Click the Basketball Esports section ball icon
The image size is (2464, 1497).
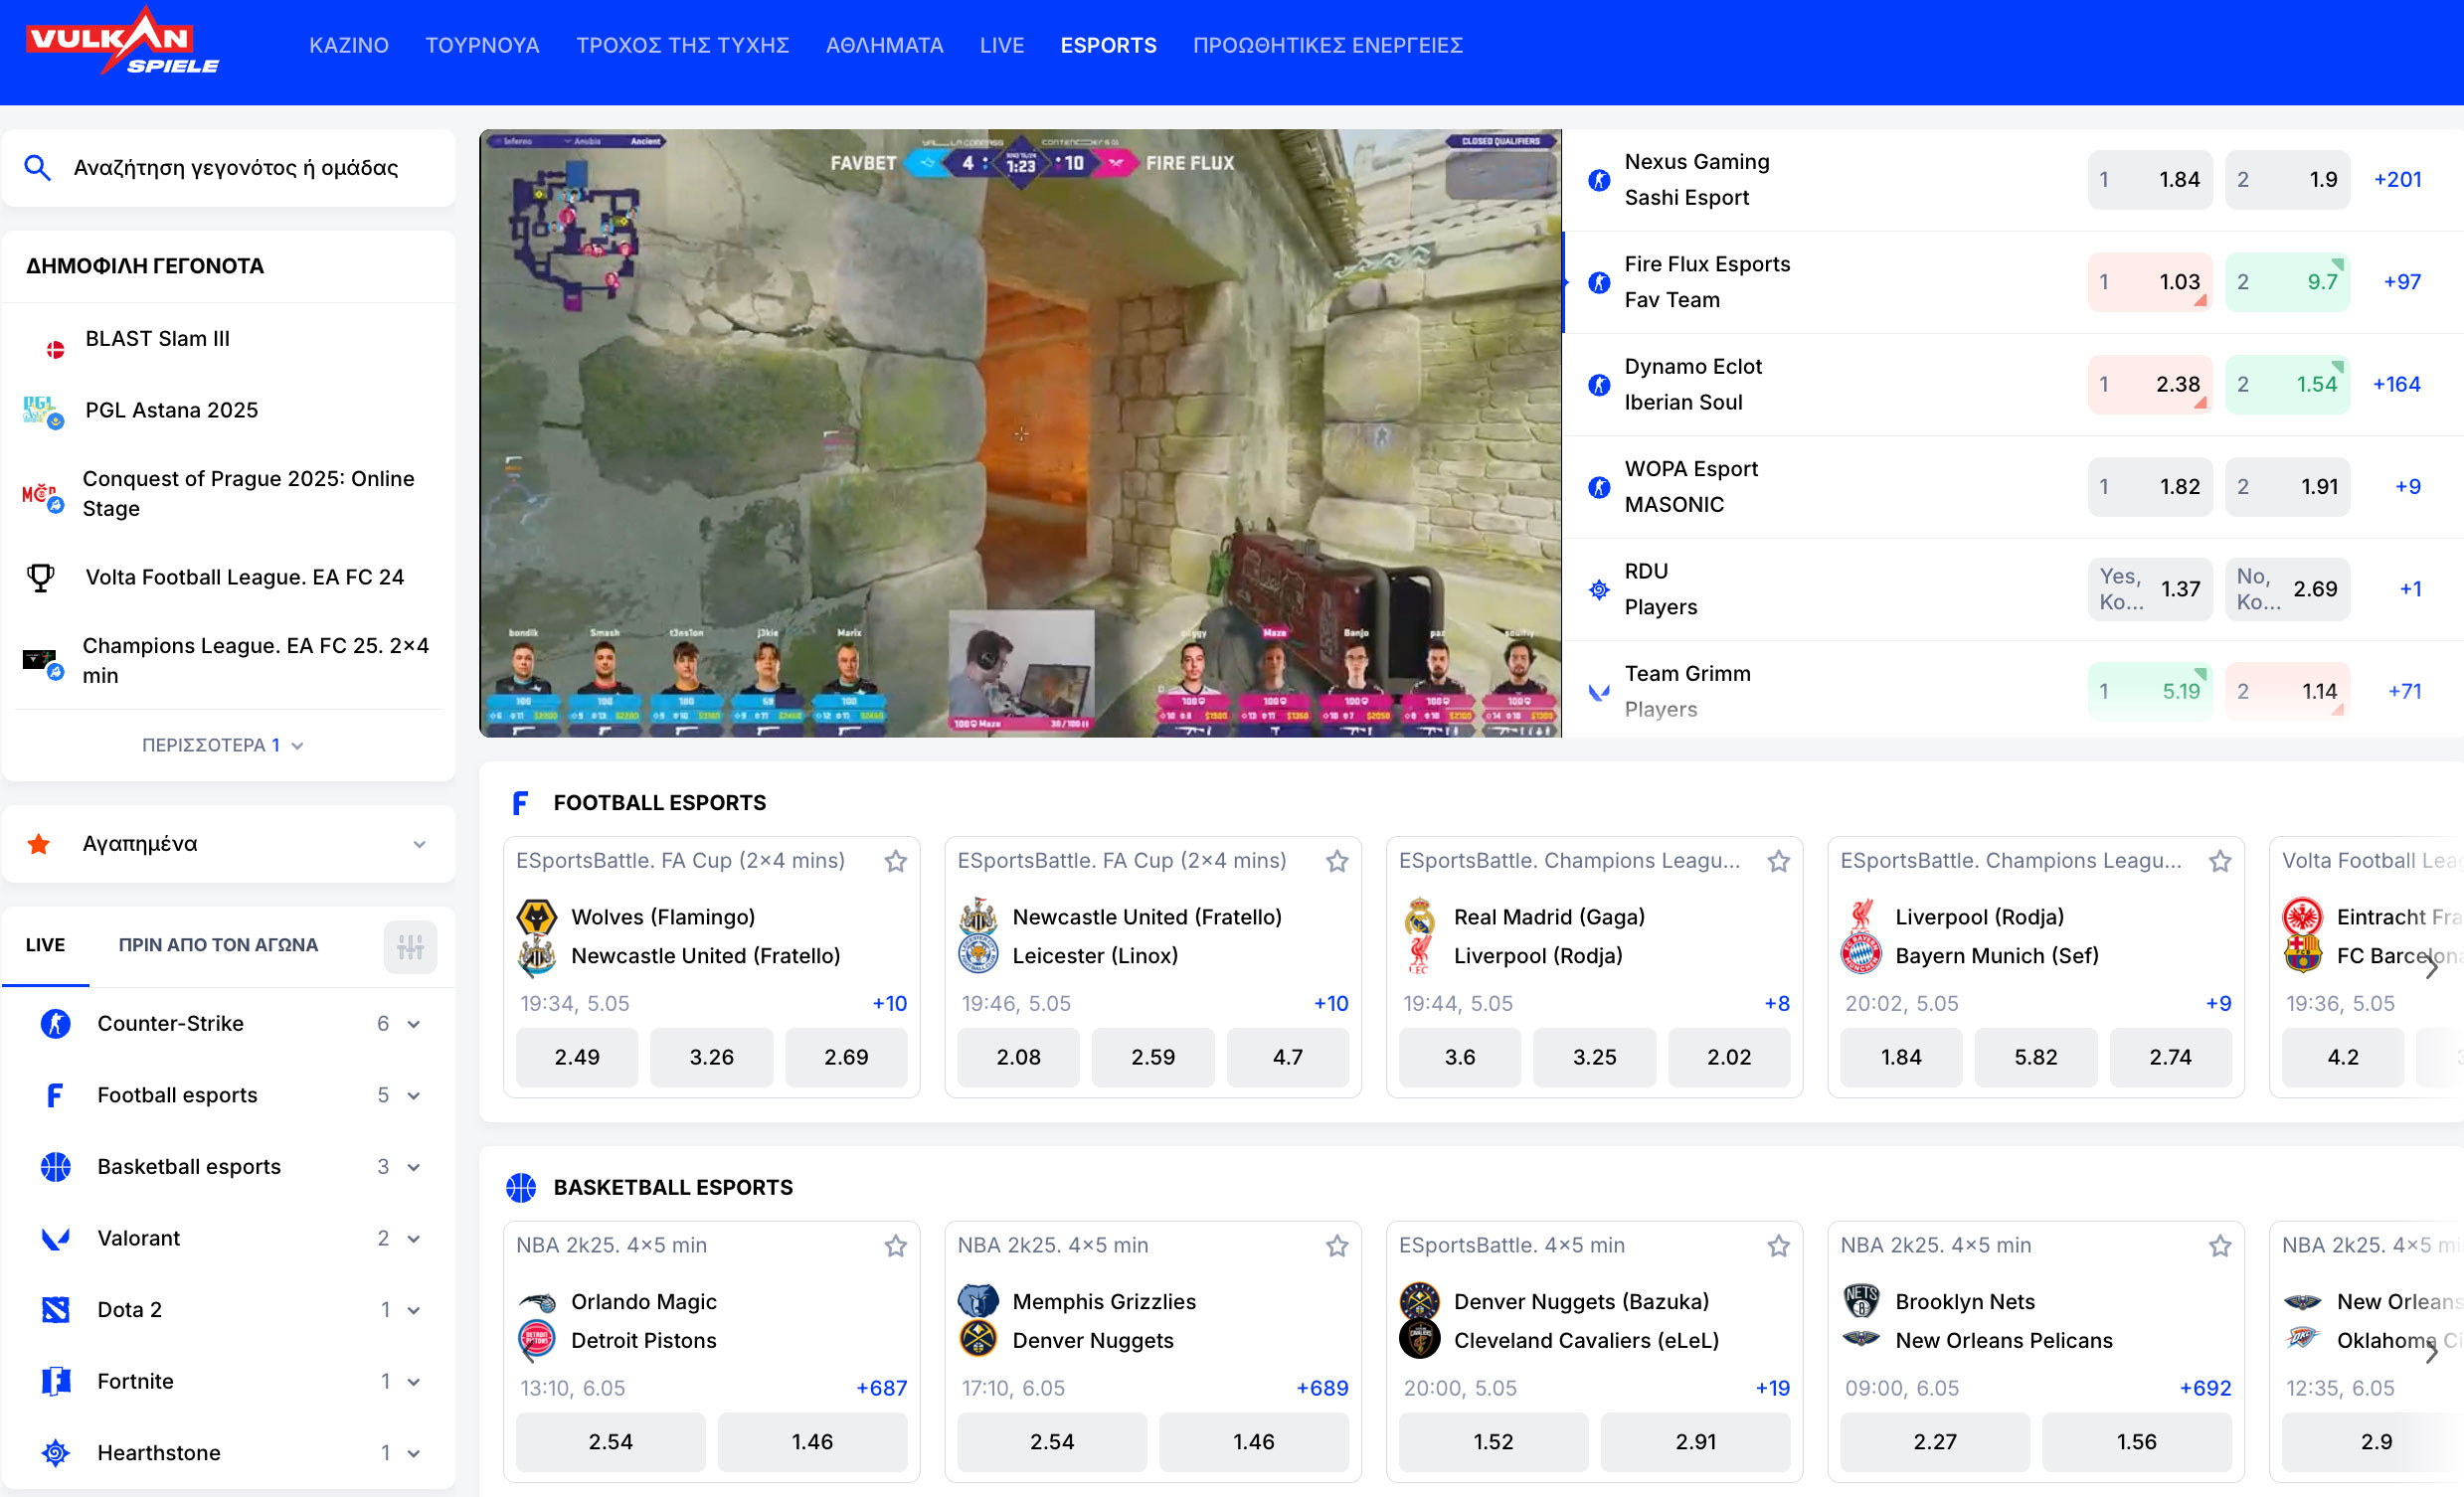coord(521,1188)
